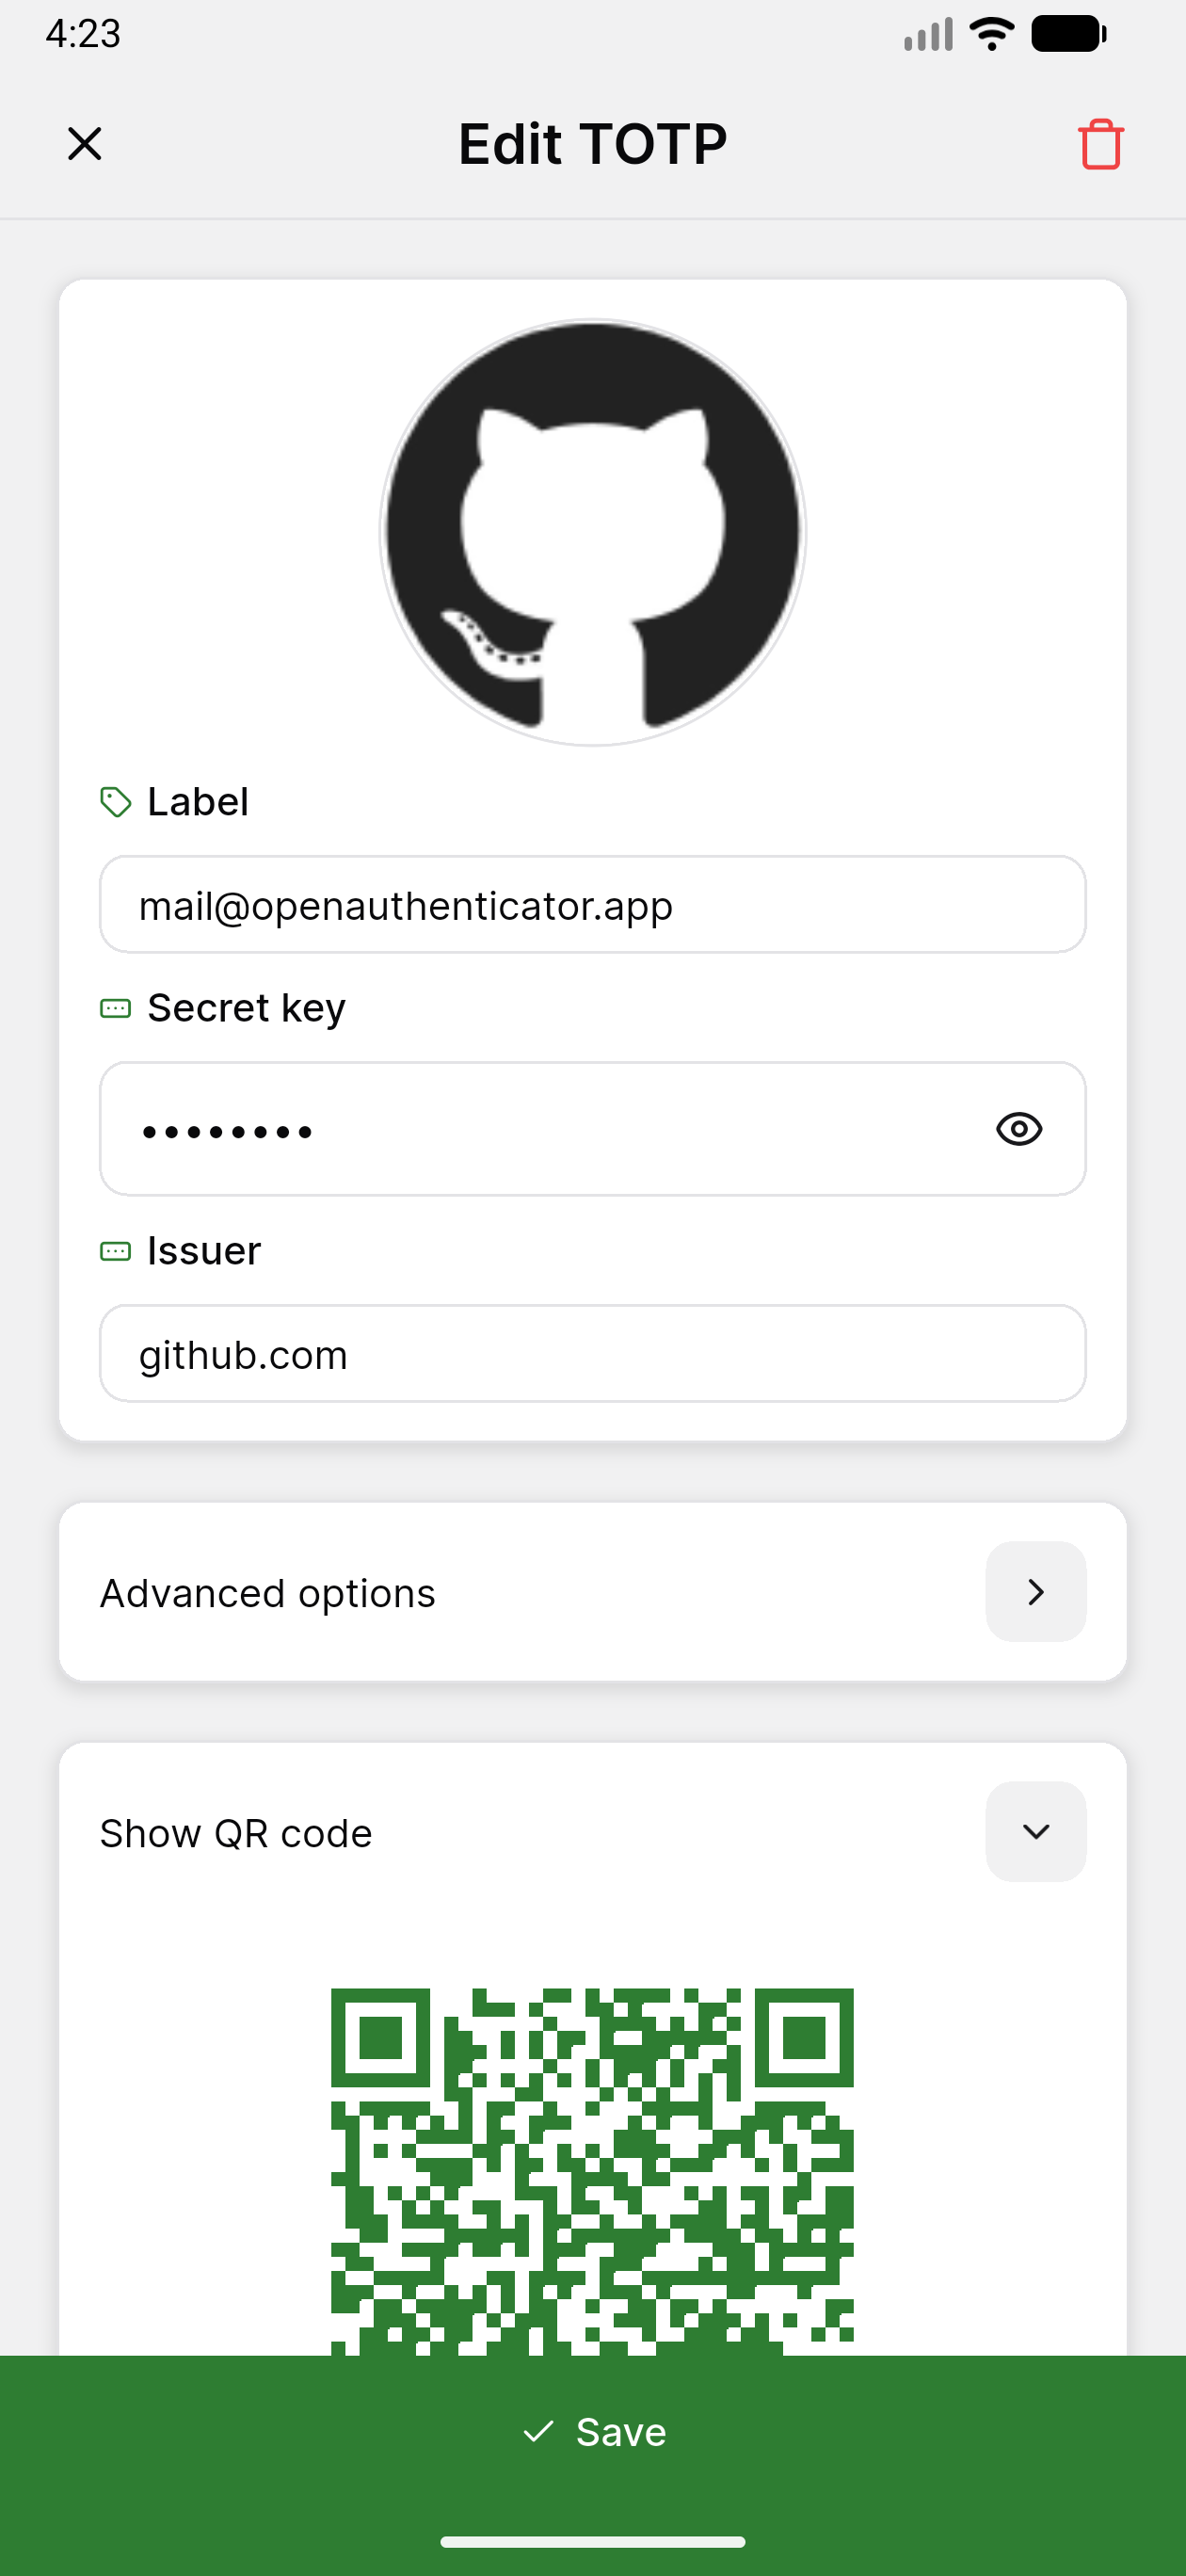The width and height of the screenshot is (1186, 2576).
Task: Tap the red trash delete icon
Action: click(1100, 144)
